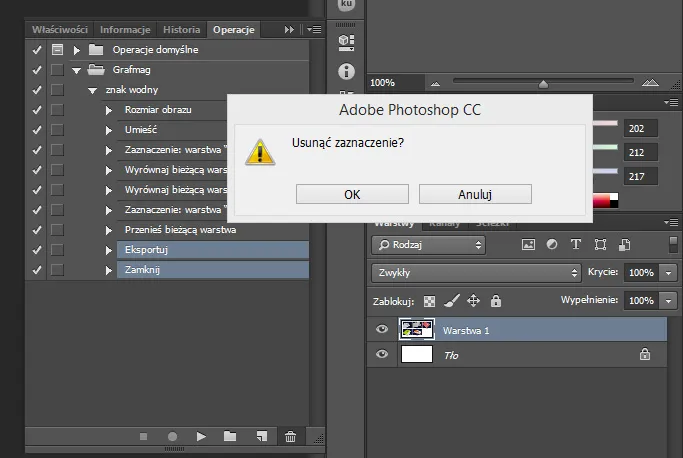Create a new action set folder
This screenshot has height=458, width=683.
click(x=230, y=437)
